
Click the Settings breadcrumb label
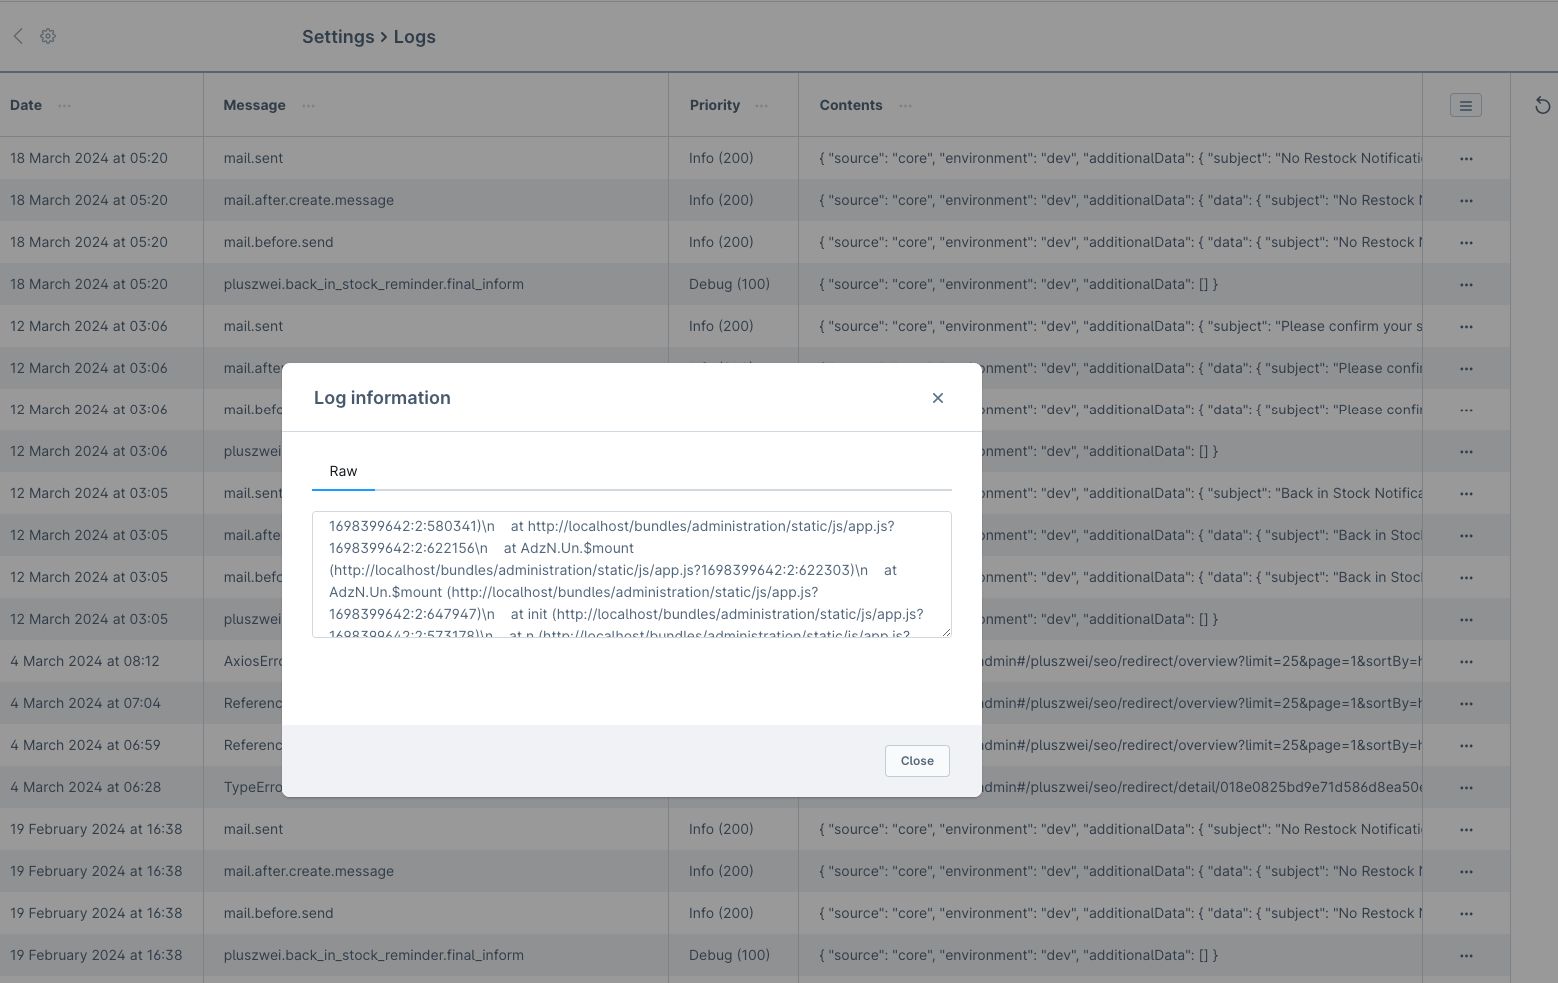pyautogui.click(x=338, y=36)
